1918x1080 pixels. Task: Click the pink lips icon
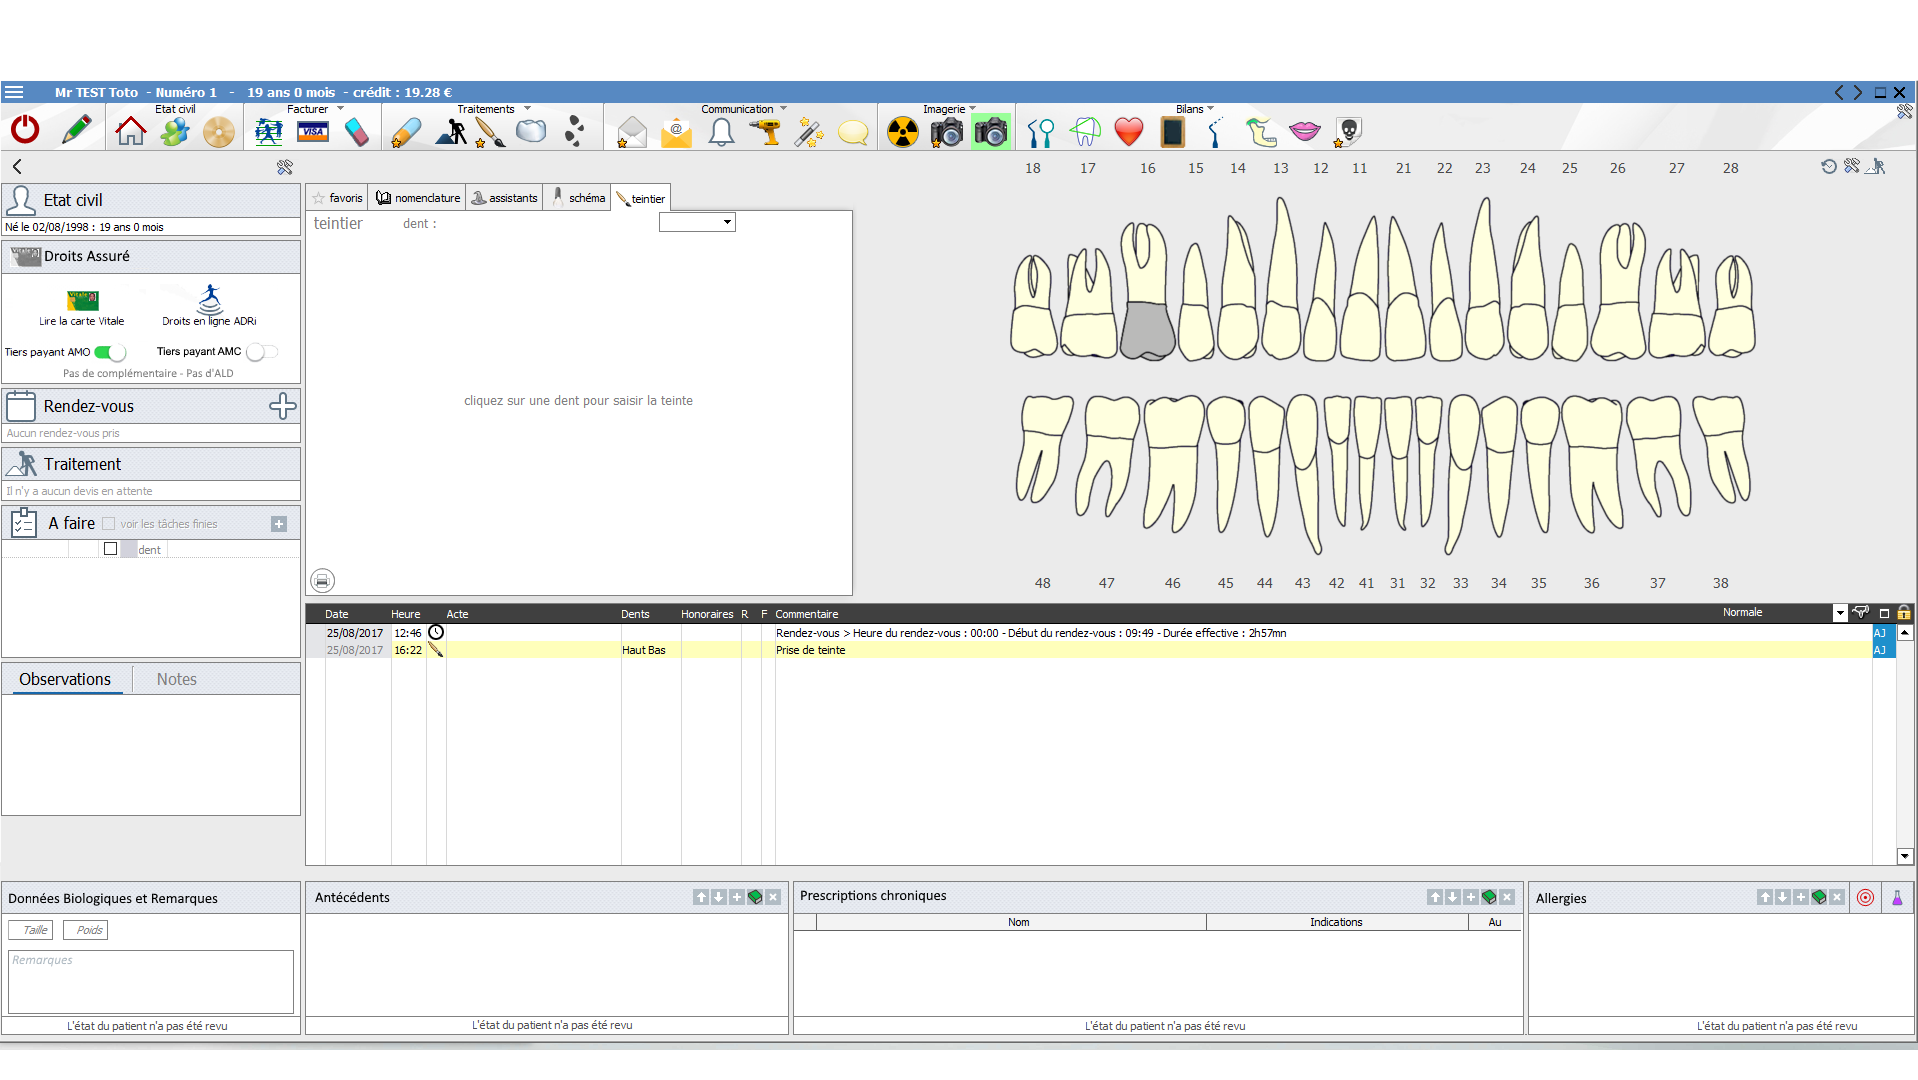click(x=1305, y=131)
